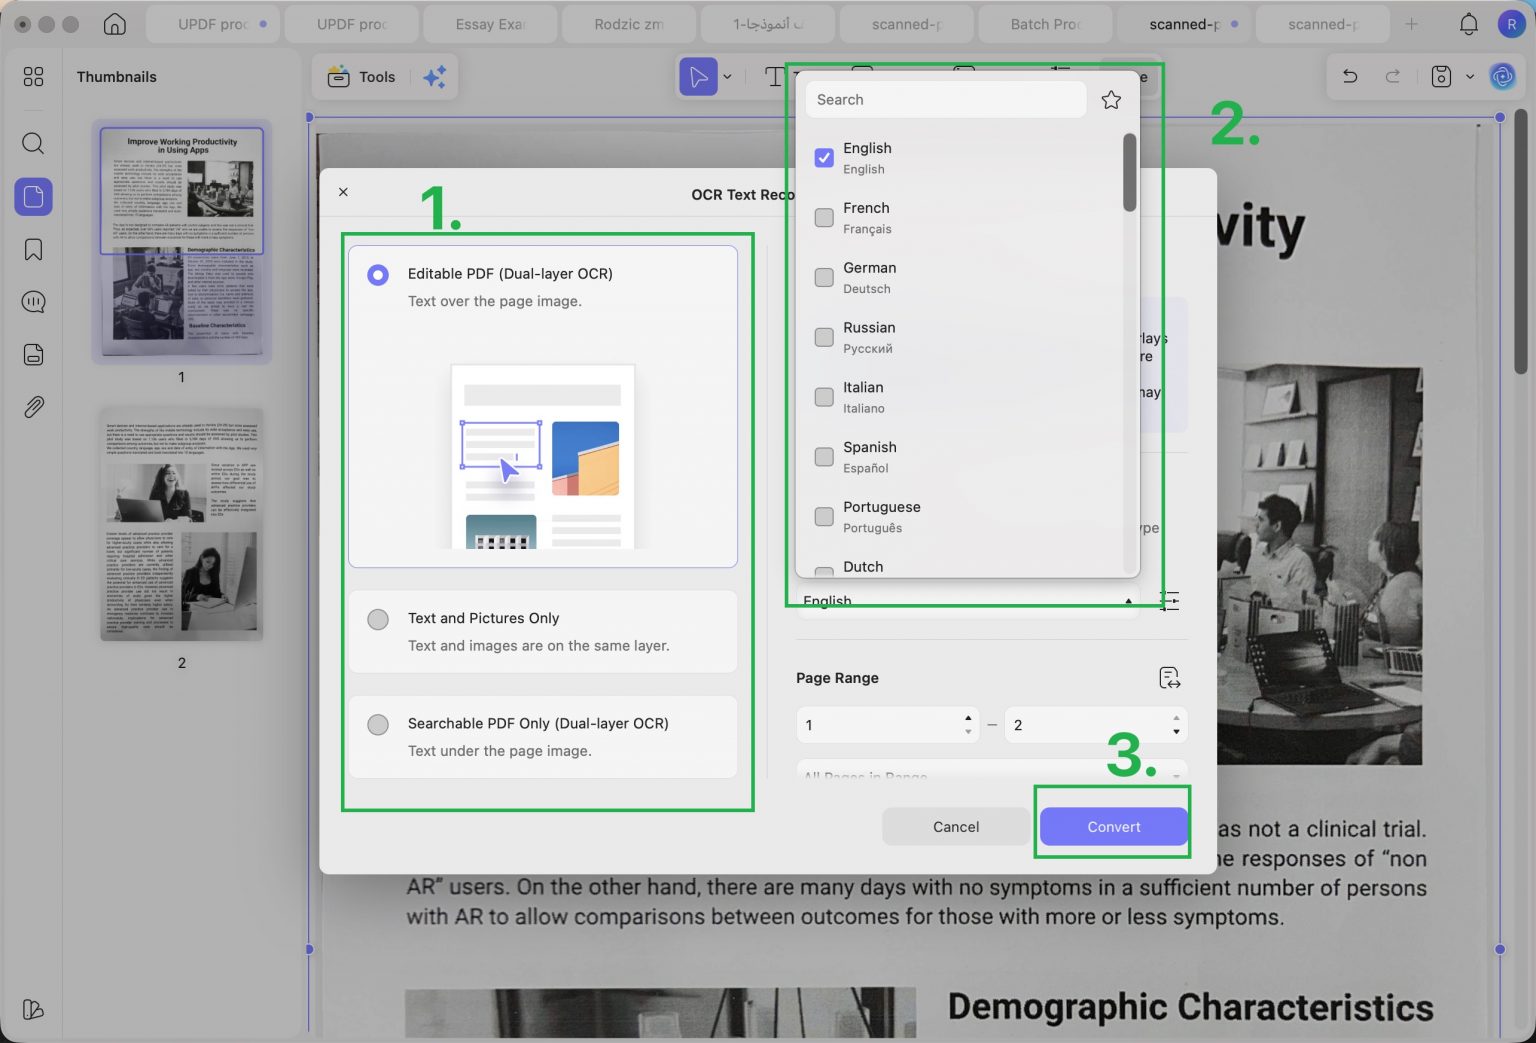Open the language settings sliders icon
This screenshot has height=1043, width=1536.
click(1169, 601)
